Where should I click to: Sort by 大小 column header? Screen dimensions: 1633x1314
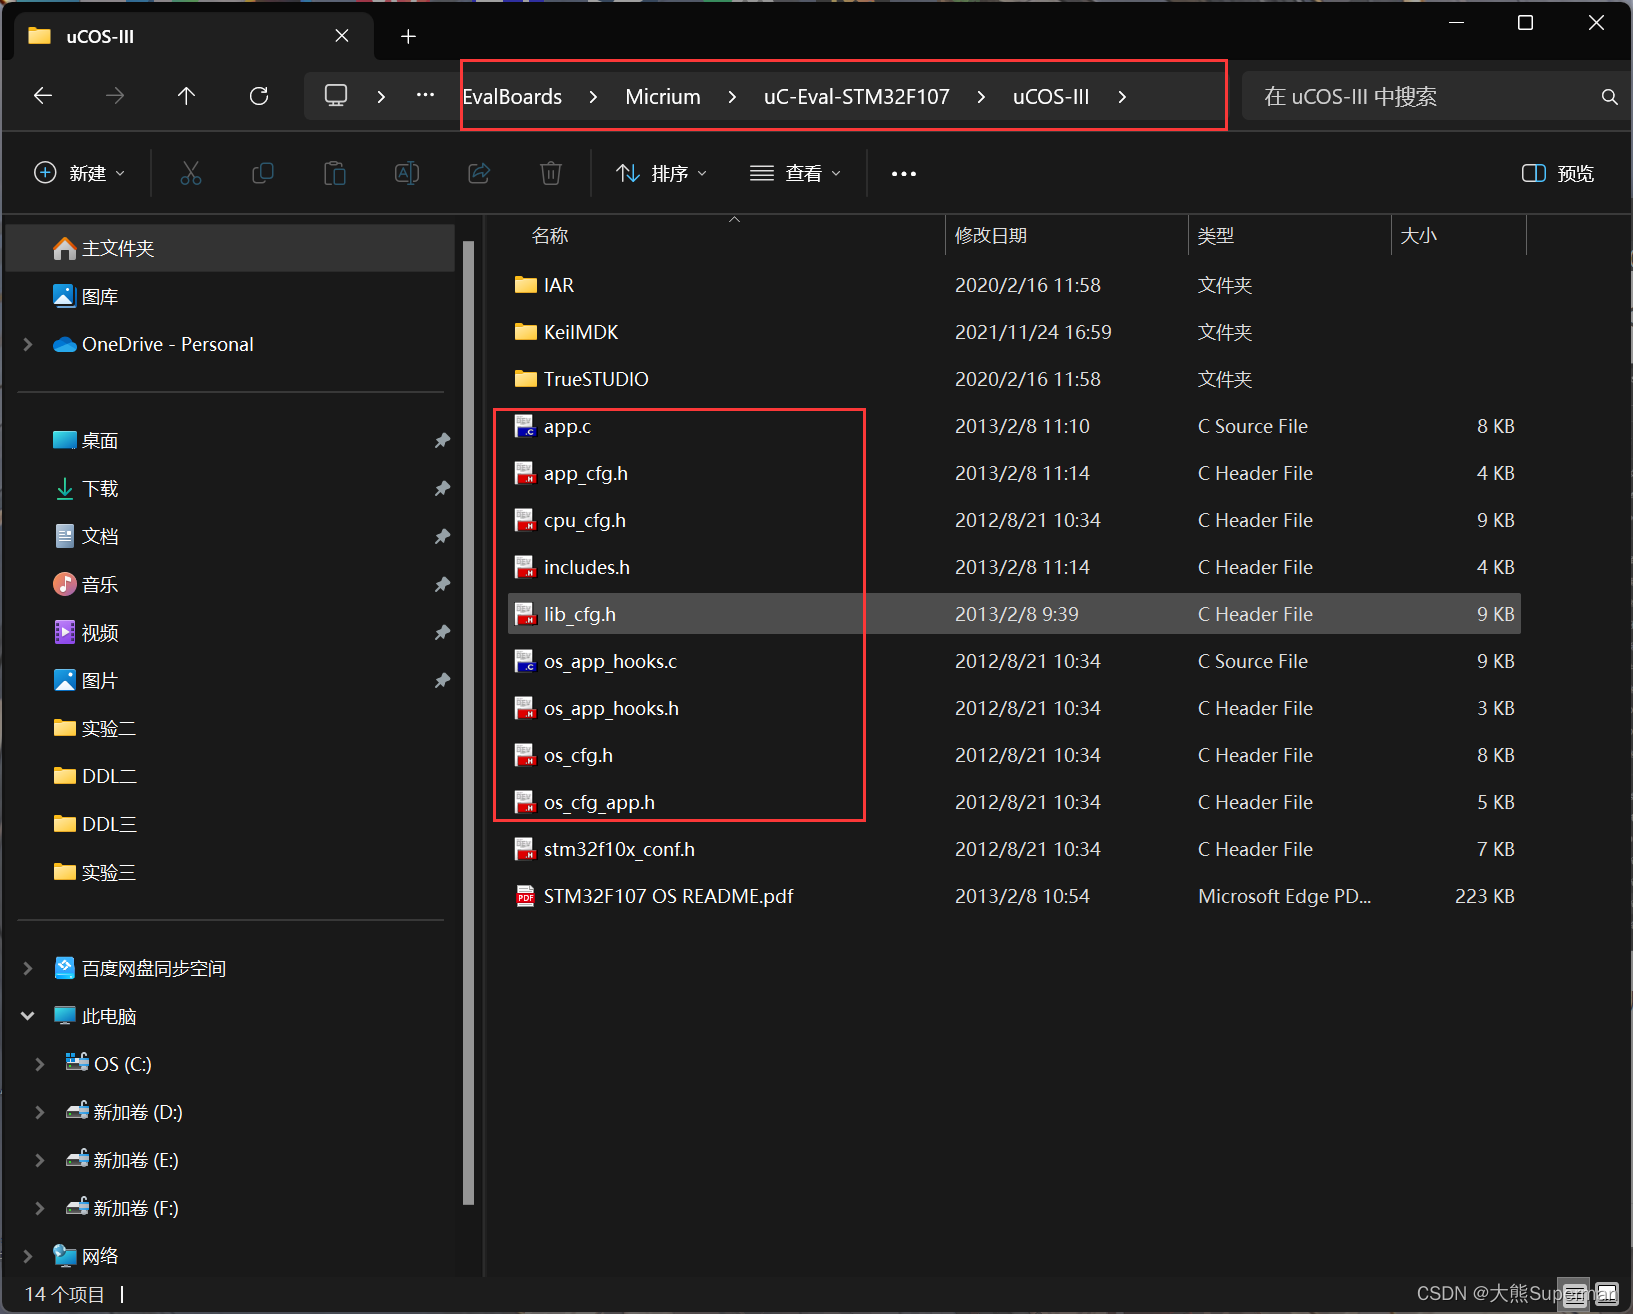pyautogui.click(x=1419, y=236)
